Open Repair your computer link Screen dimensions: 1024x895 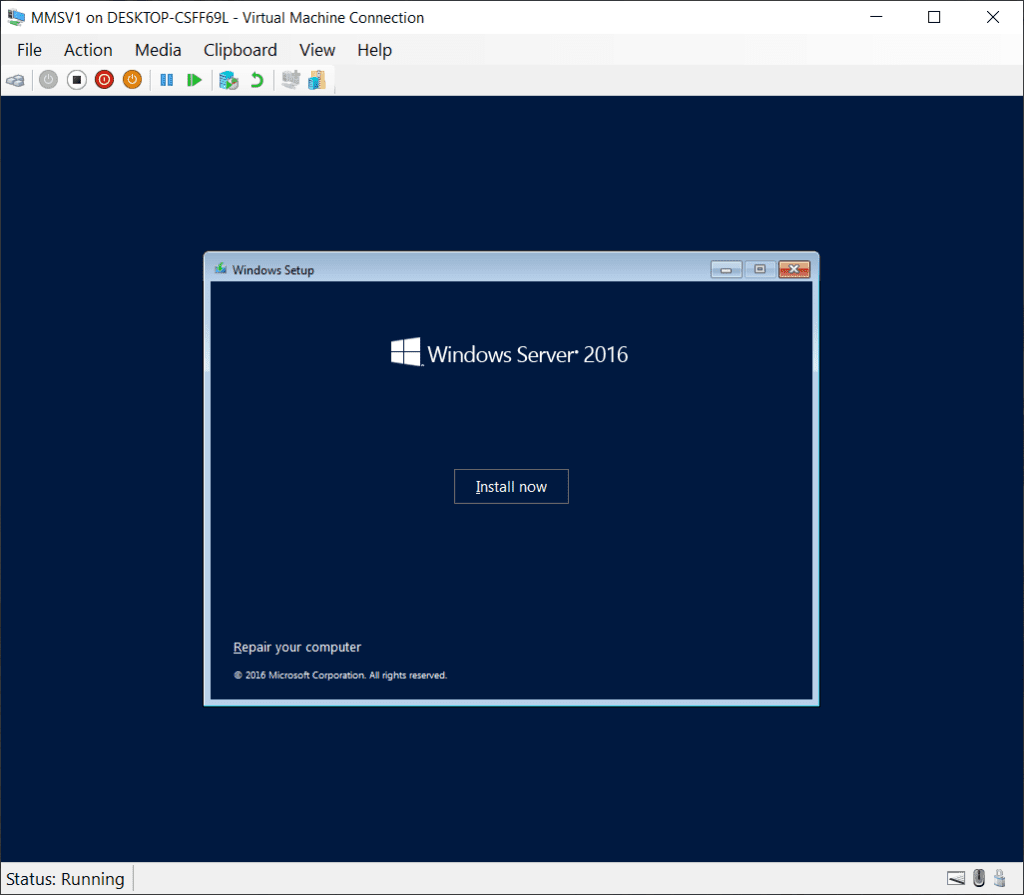click(x=297, y=647)
